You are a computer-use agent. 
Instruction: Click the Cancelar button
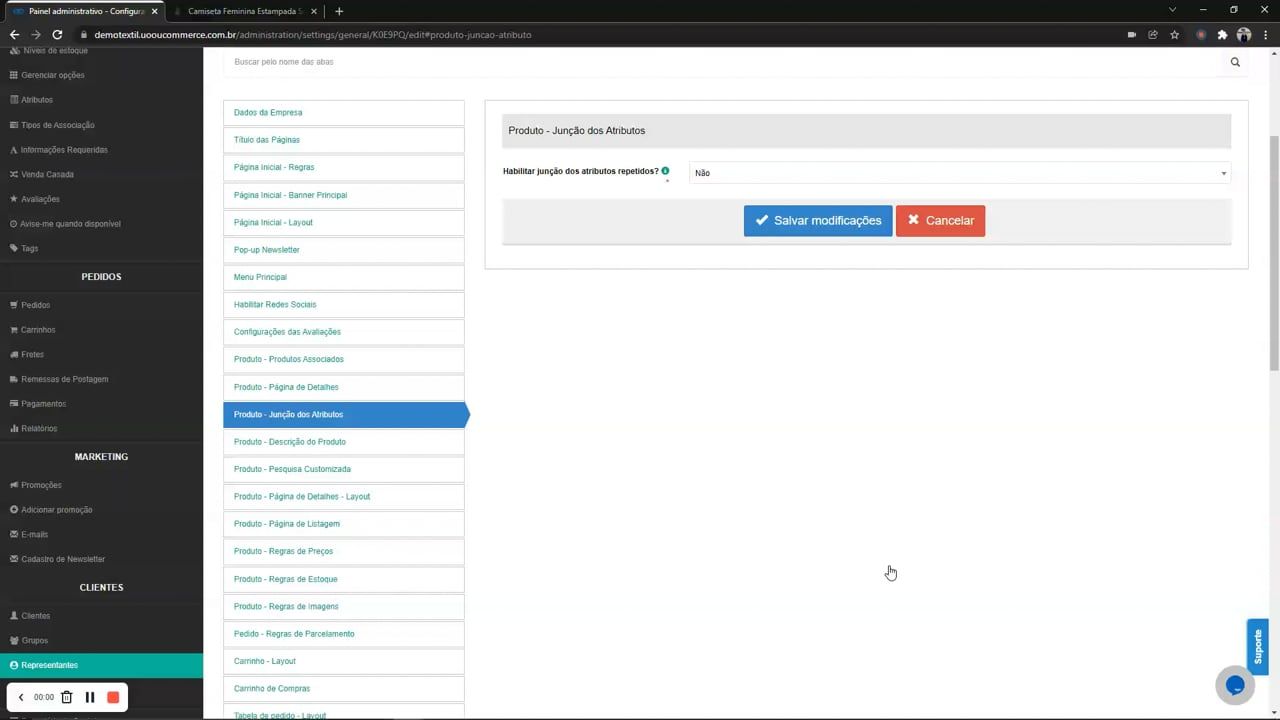point(939,220)
